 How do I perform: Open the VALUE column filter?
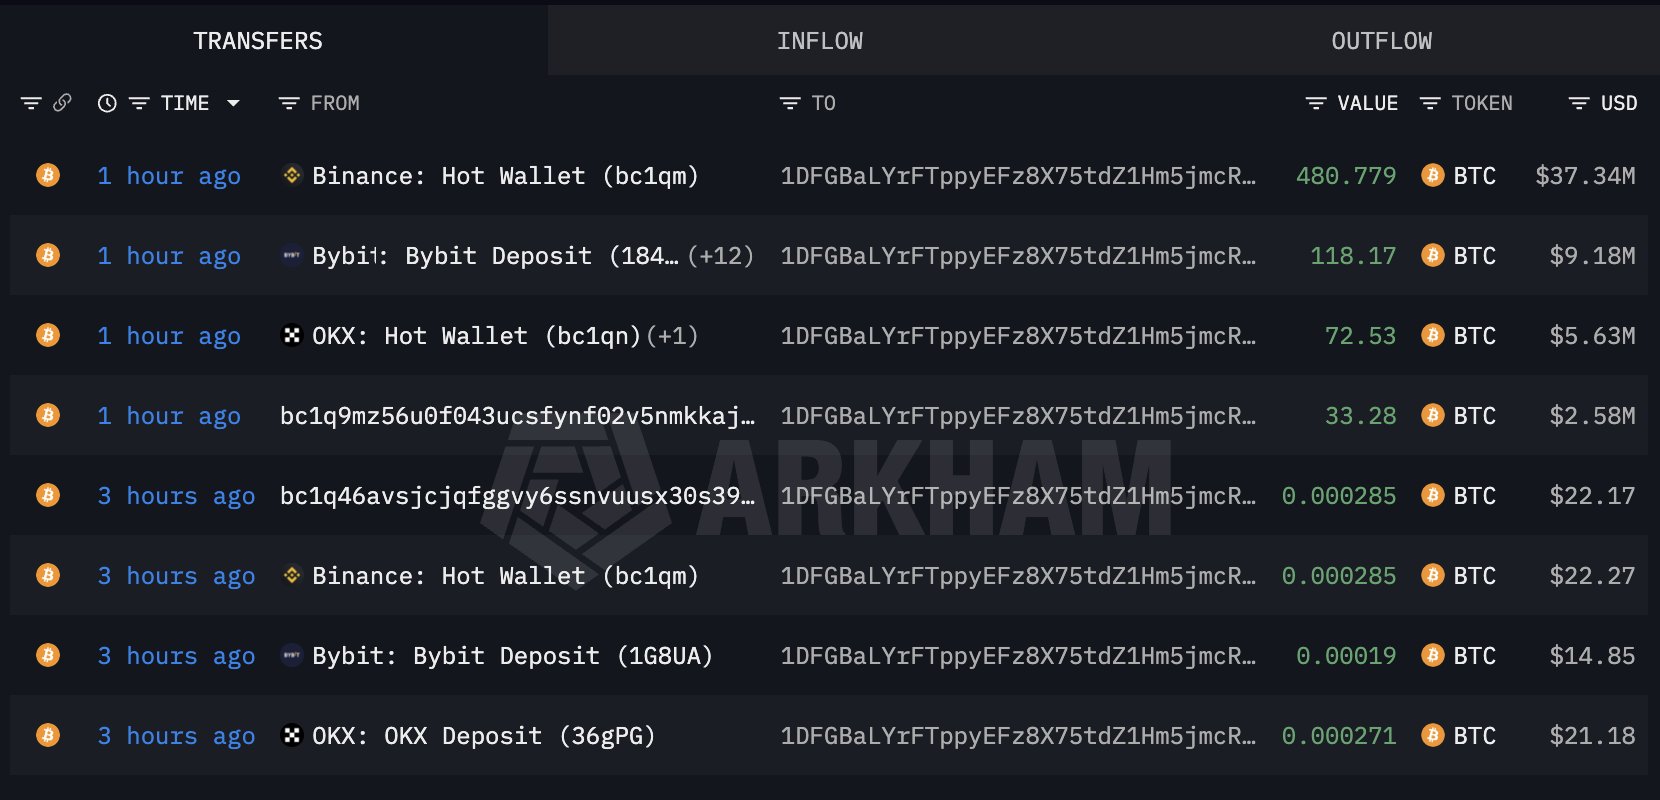(1316, 103)
